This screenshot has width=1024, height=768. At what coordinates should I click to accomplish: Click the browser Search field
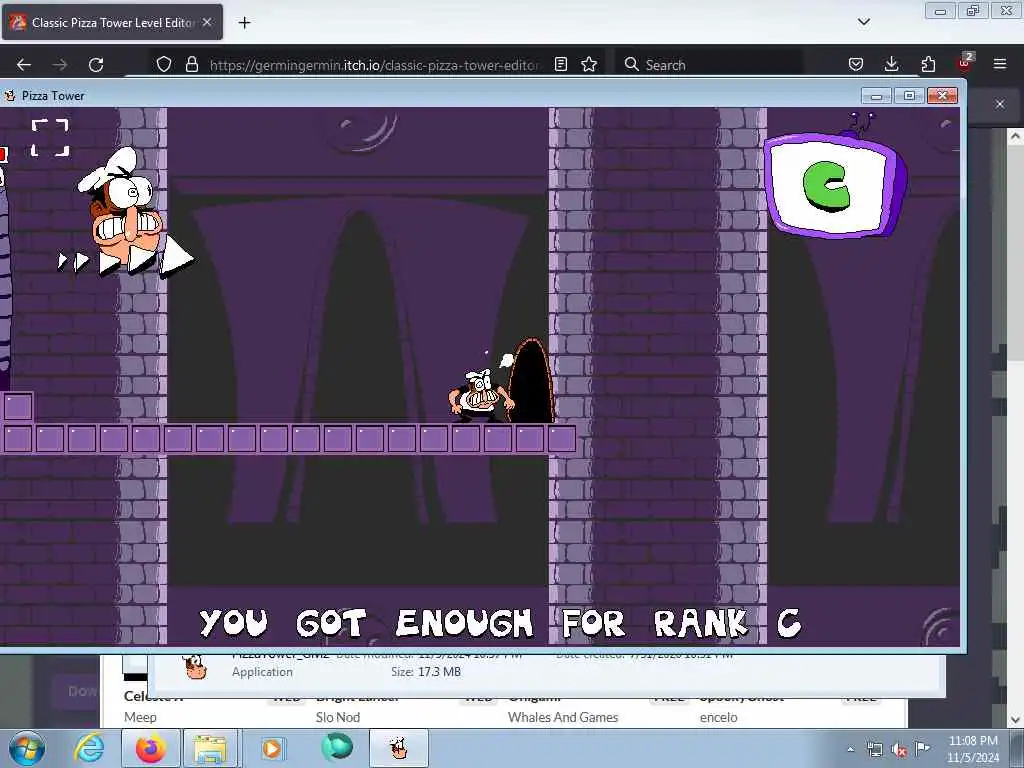[x=709, y=65]
